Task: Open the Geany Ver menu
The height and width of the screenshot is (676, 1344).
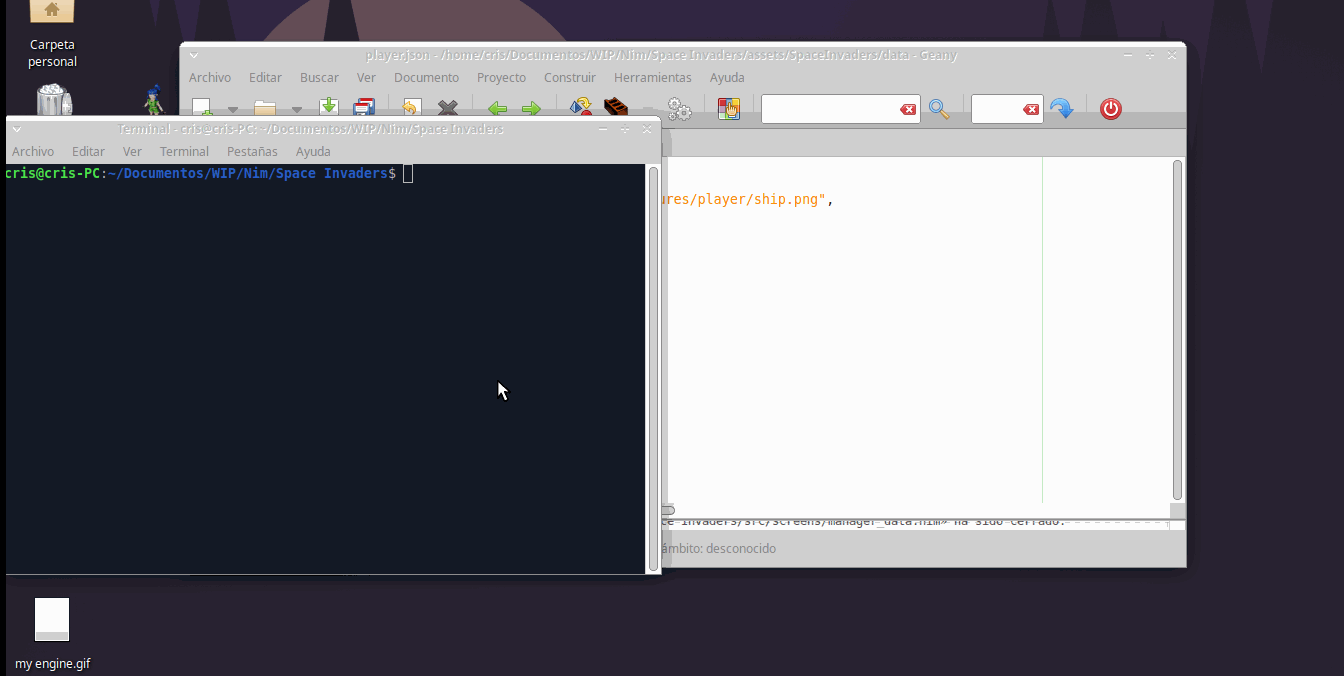Action: tap(366, 77)
